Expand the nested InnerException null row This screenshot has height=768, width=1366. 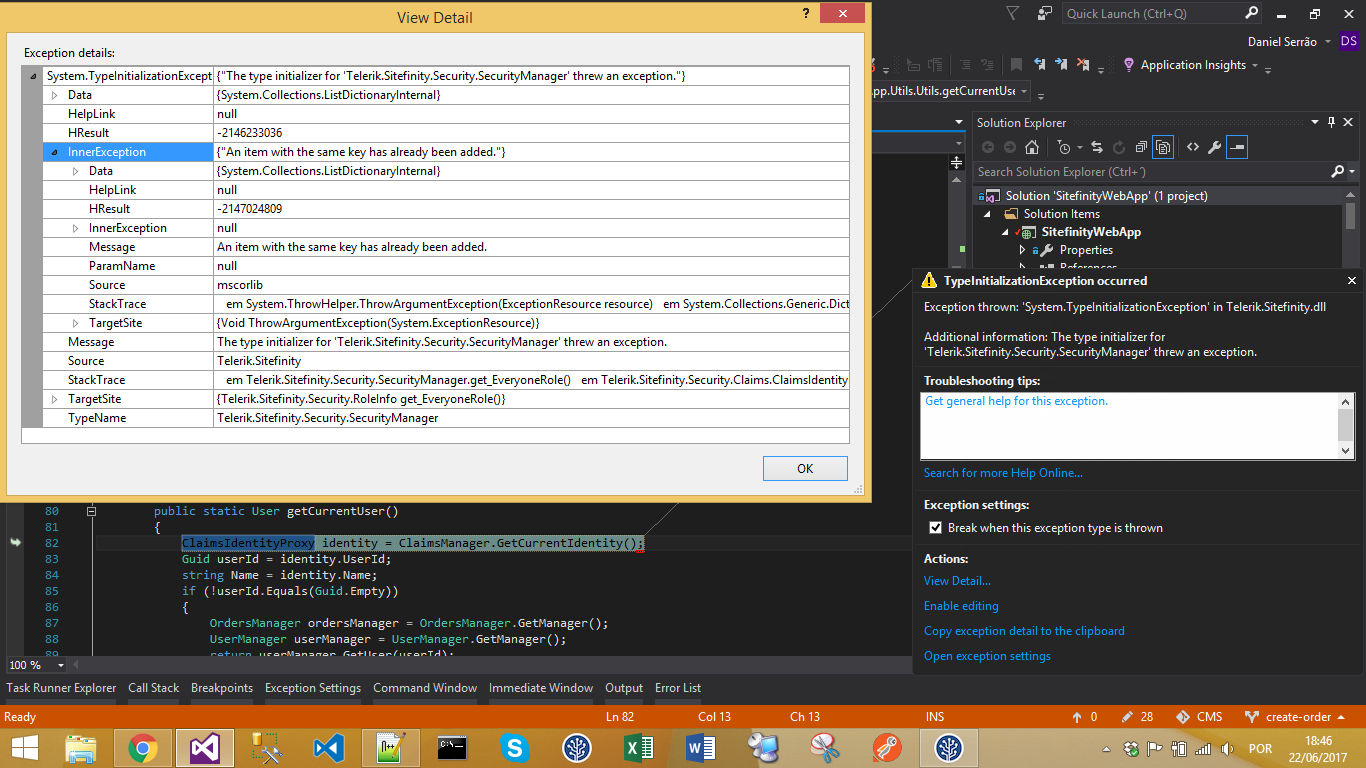(76, 228)
